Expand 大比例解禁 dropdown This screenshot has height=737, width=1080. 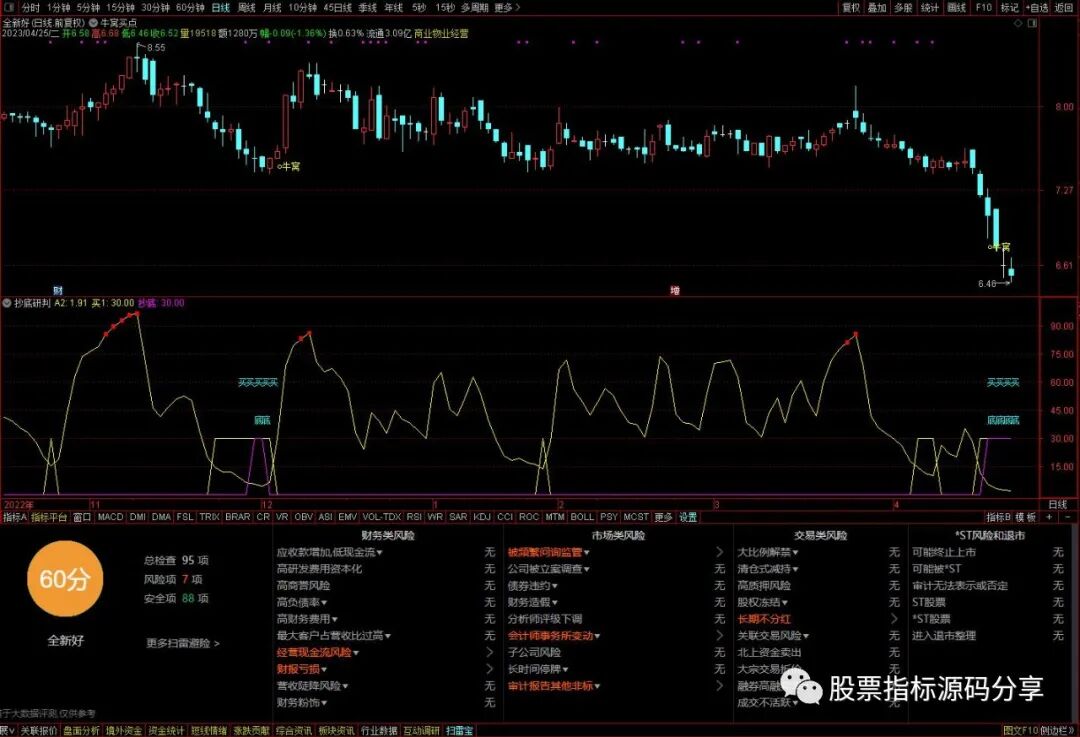tap(767, 552)
